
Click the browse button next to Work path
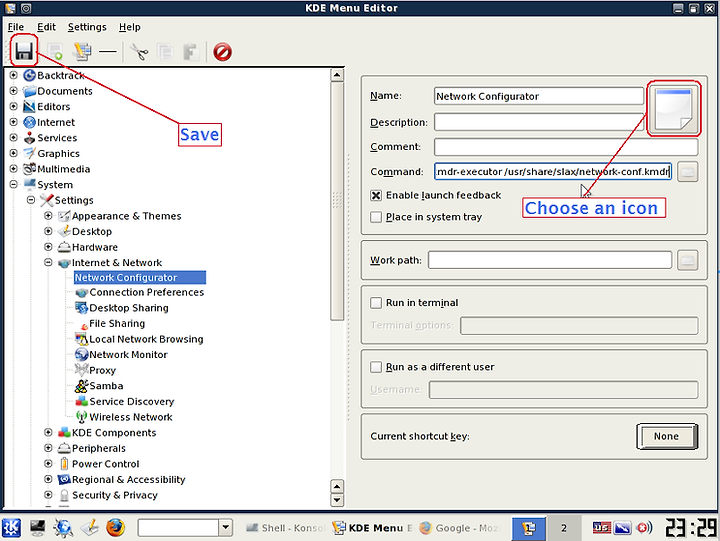click(x=687, y=260)
